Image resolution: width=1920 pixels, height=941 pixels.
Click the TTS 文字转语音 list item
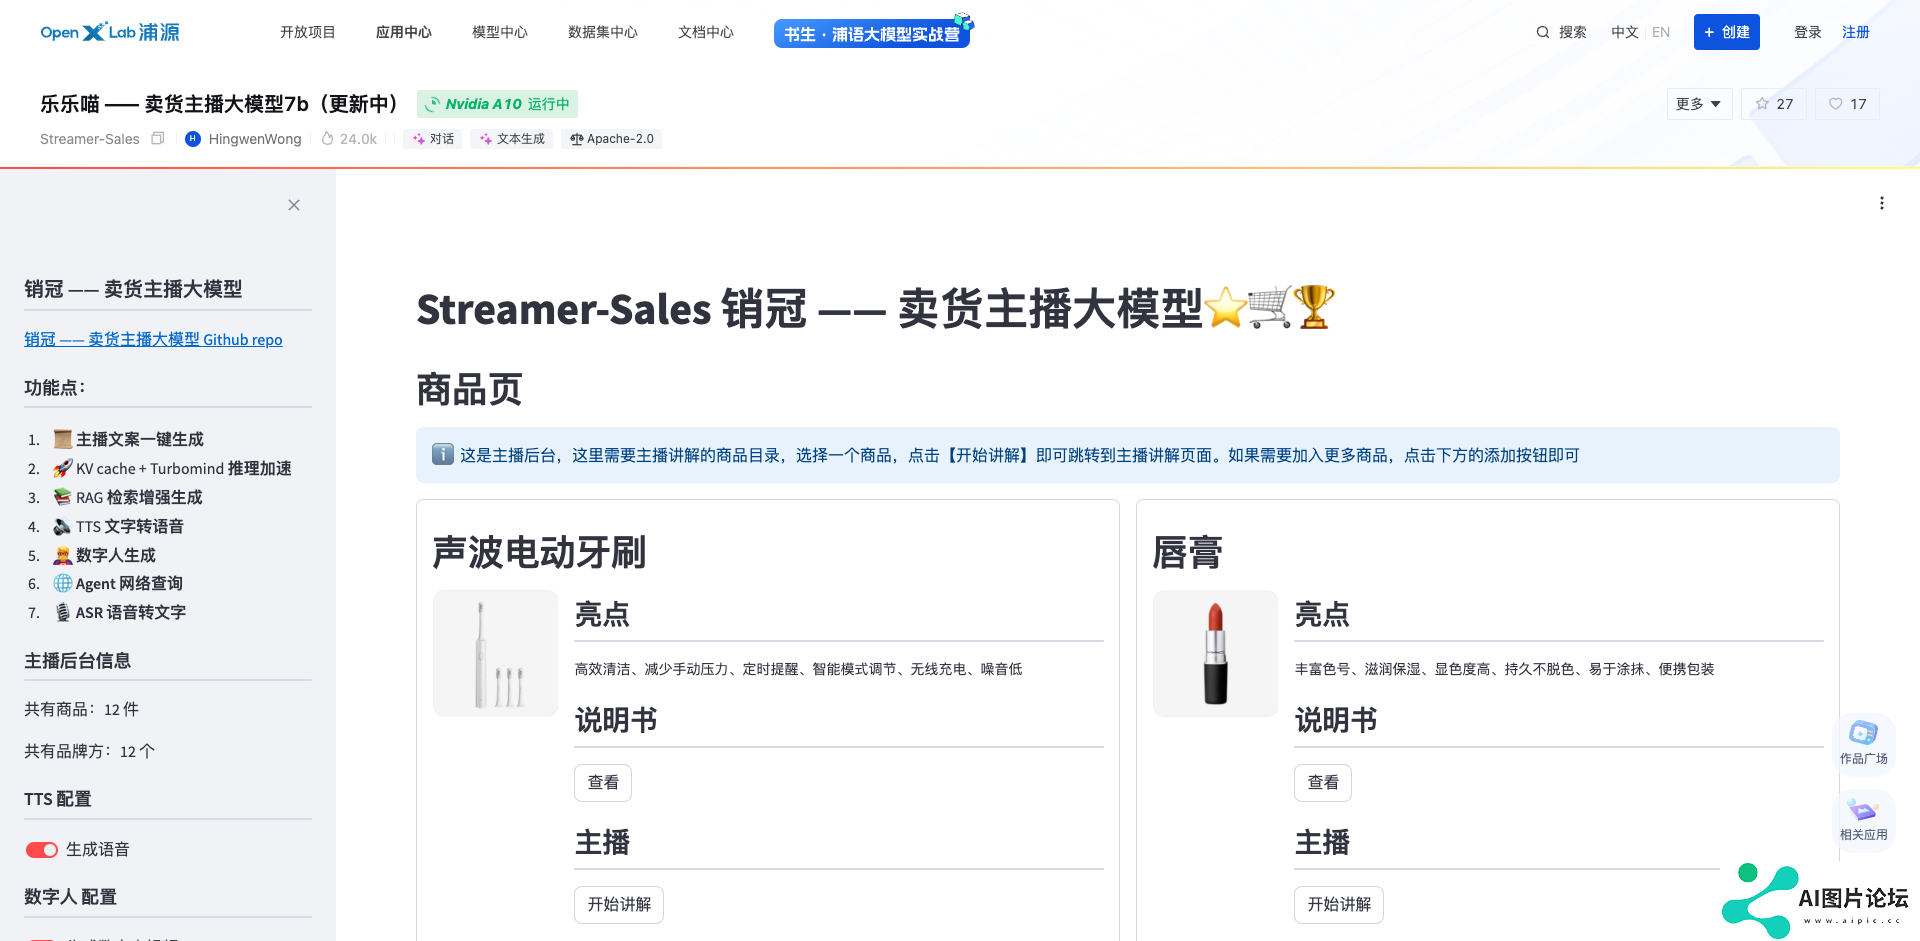(118, 526)
